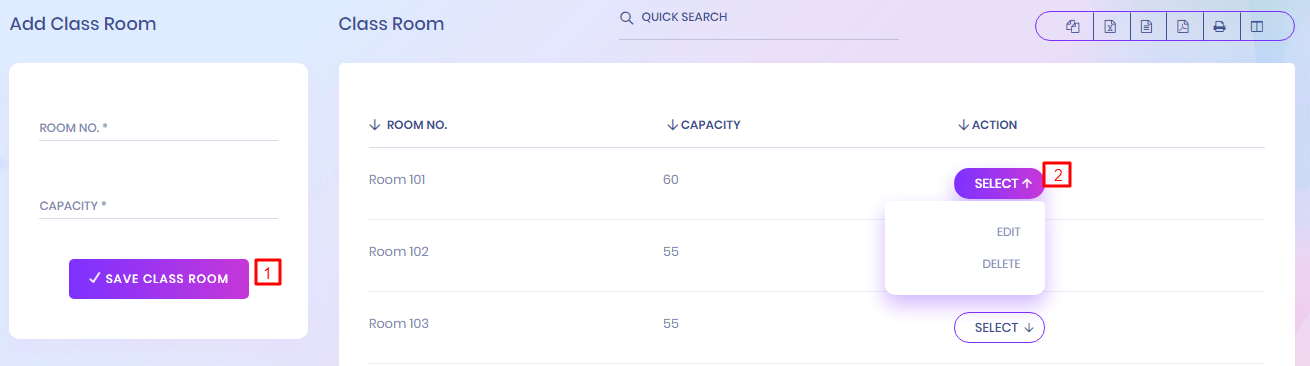Sort the table by Capacity
Screen dimensions: 1310x366
[x=704, y=125]
